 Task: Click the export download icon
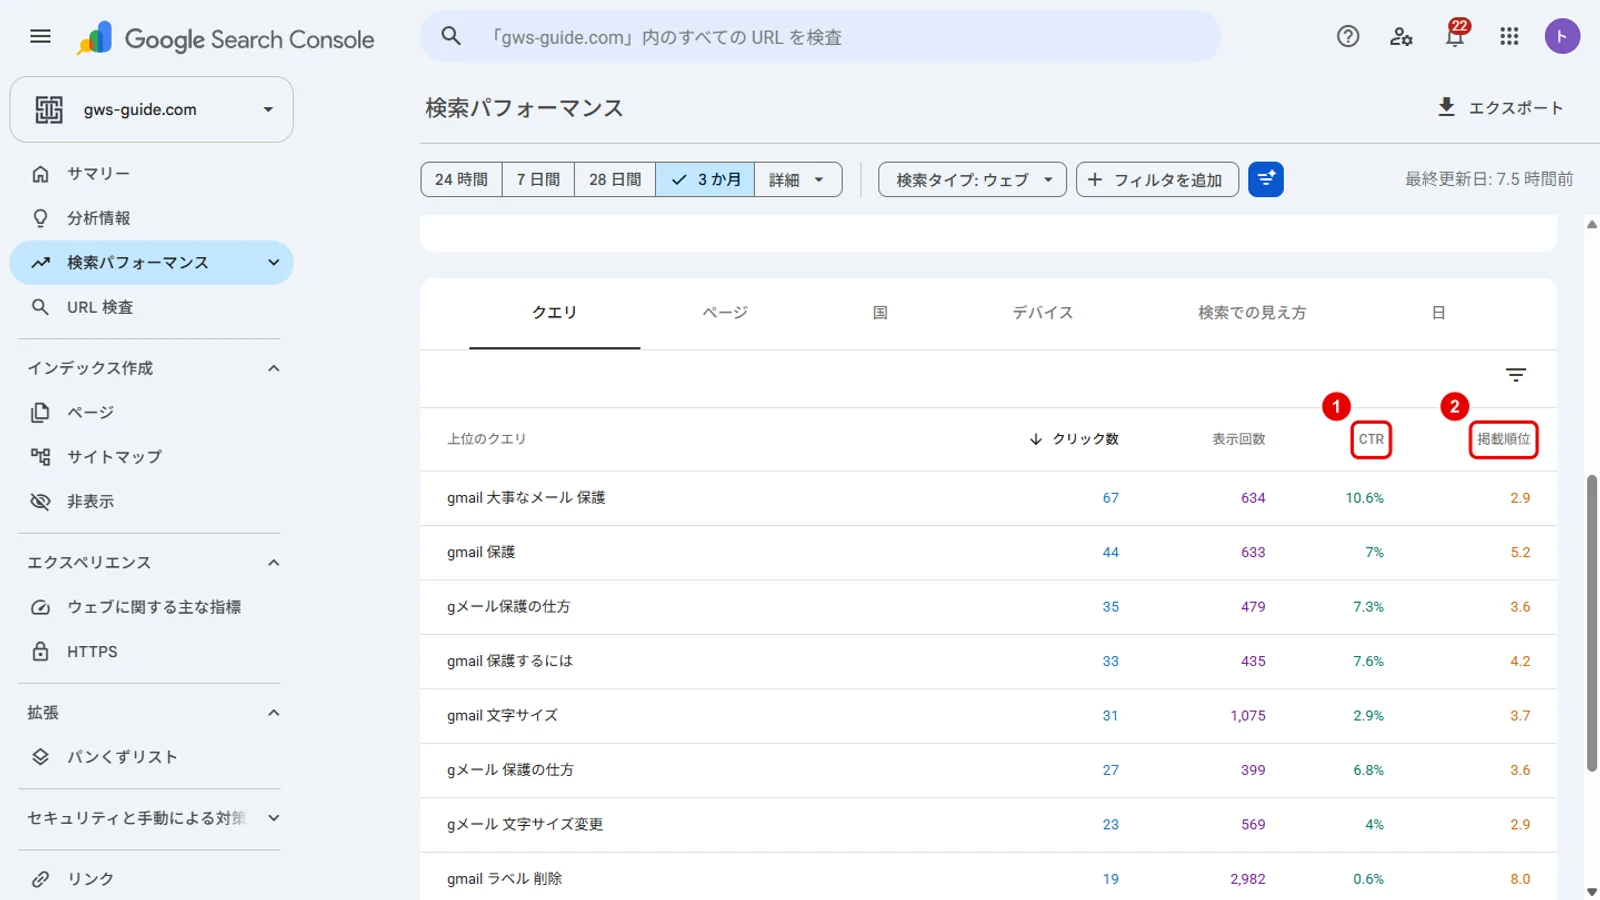[x=1446, y=107]
